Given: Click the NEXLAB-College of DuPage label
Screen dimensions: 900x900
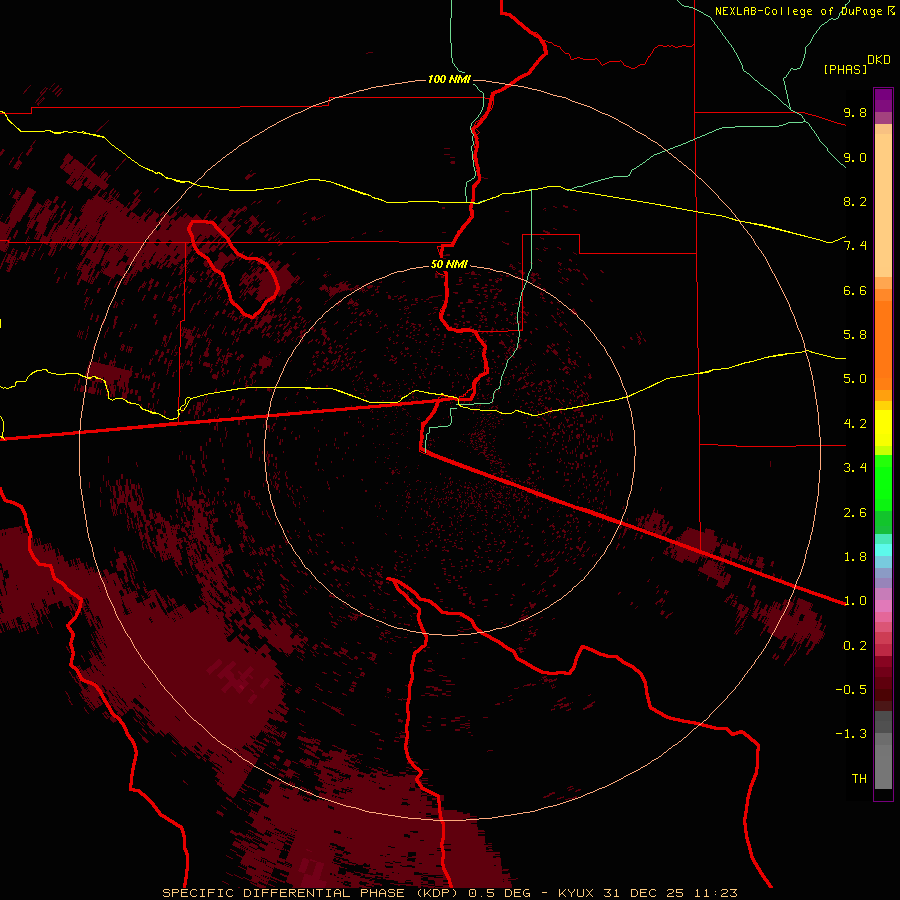Looking at the screenshot, I should coord(800,11).
